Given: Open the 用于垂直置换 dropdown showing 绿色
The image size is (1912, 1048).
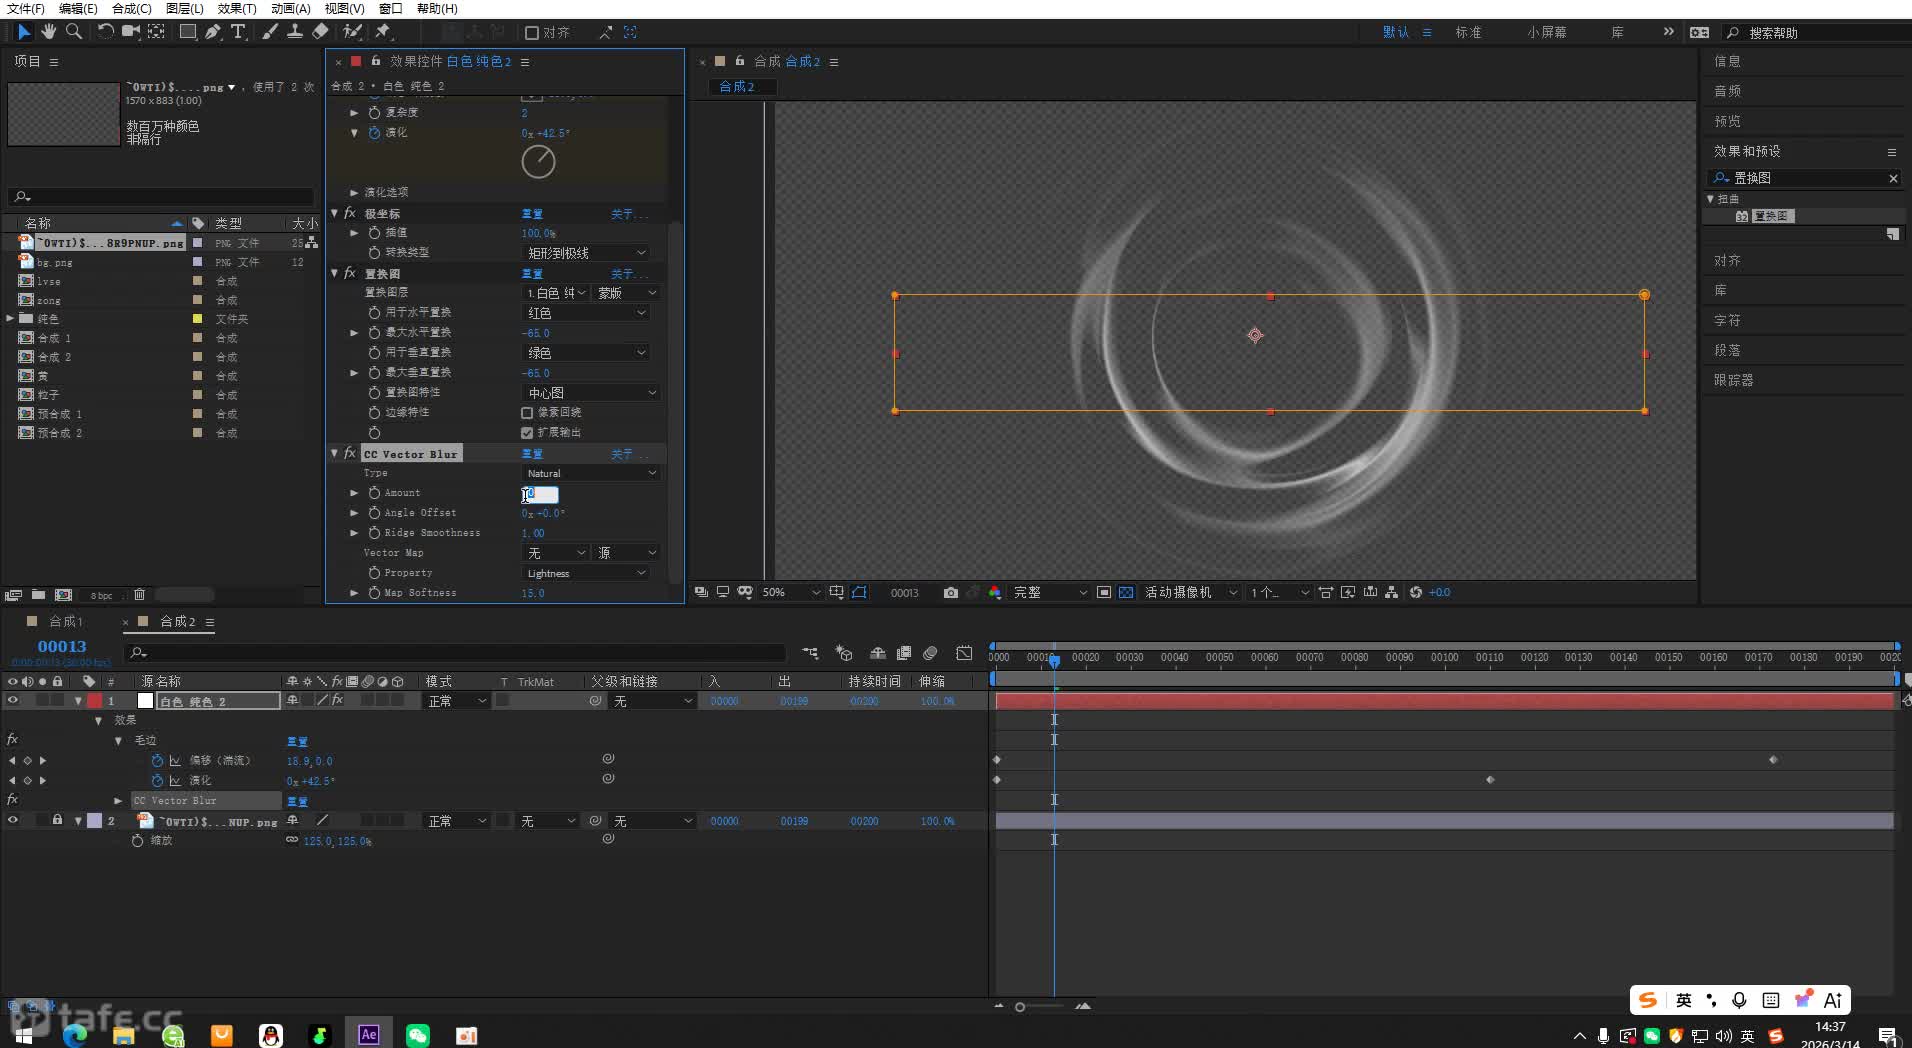Looking at the screenshot, I should click(x=586, y=353).
